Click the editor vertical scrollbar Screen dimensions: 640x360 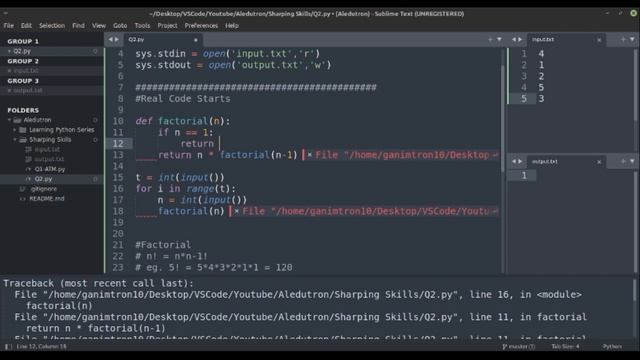pos(502,118)
